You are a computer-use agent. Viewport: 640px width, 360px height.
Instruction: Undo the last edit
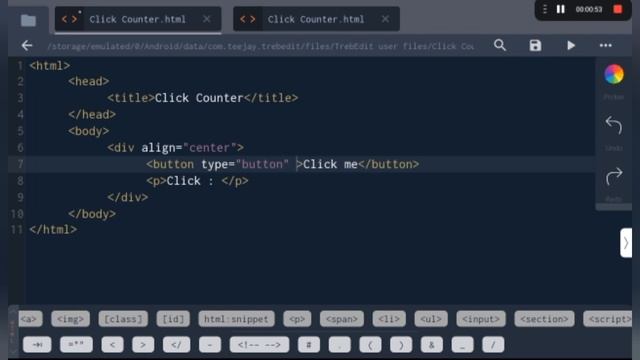(x=614, y=125)
